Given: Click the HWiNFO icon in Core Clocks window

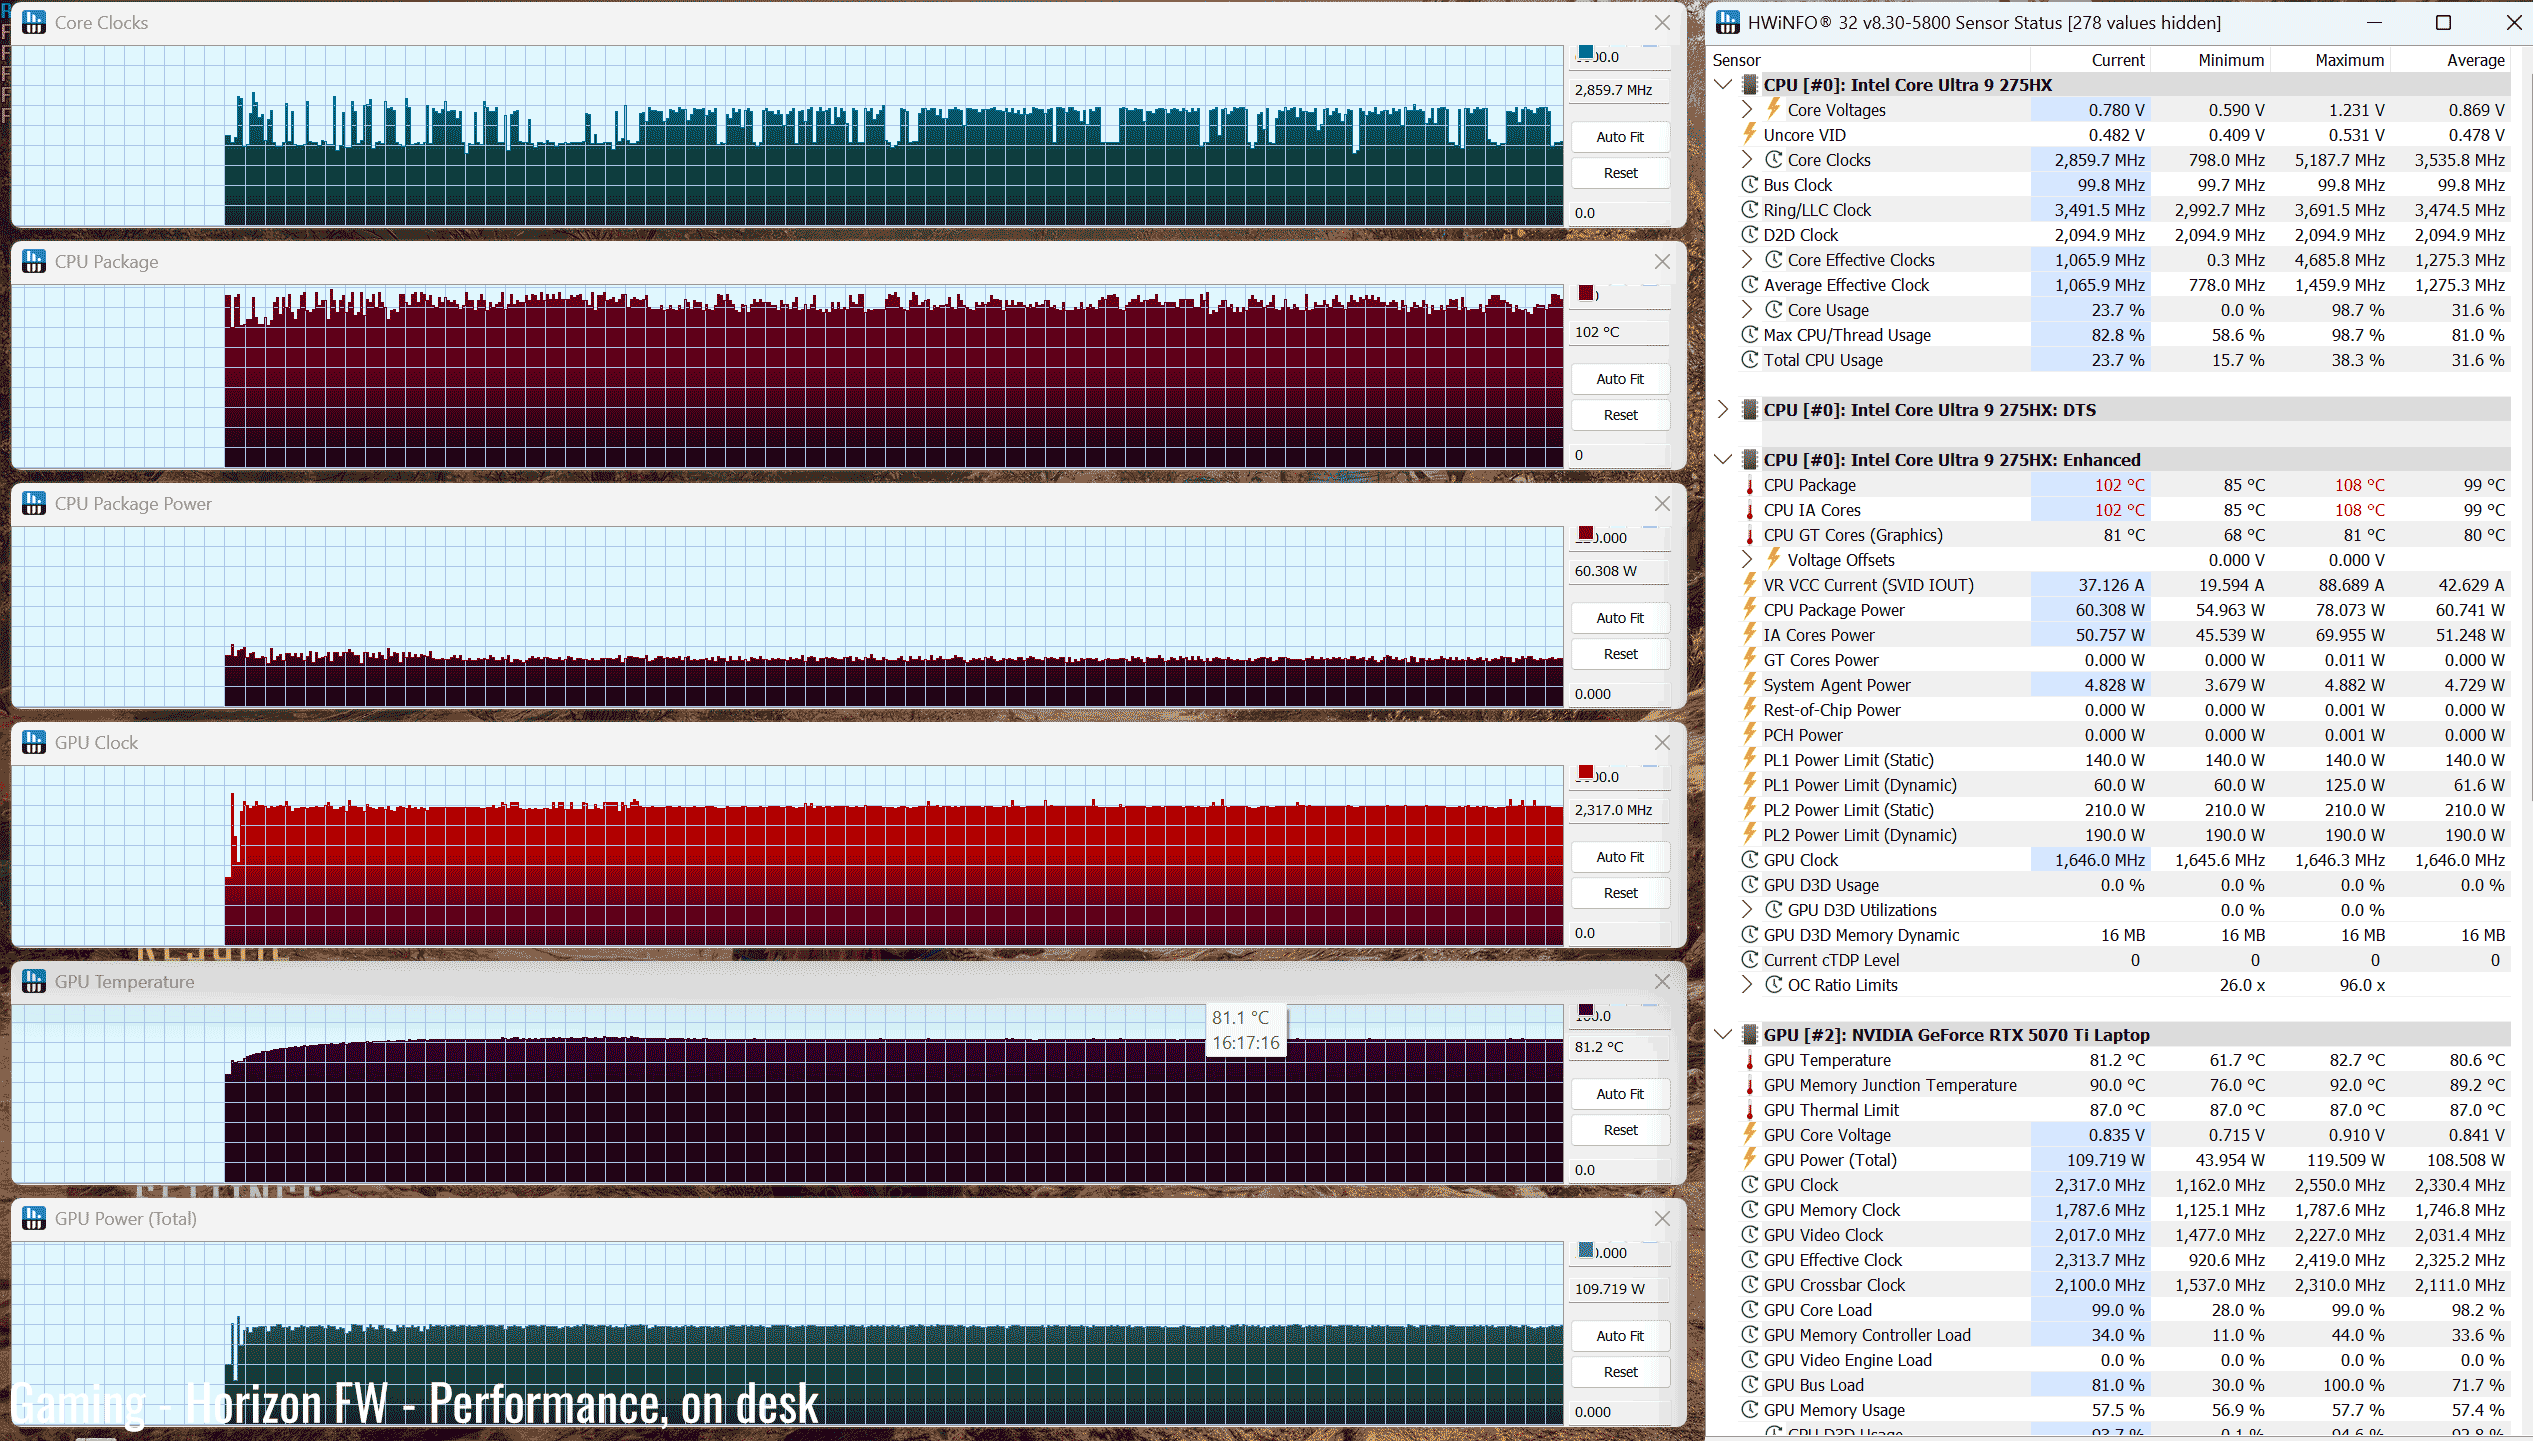Looking at the screenshot, I should tap(34, 22).
